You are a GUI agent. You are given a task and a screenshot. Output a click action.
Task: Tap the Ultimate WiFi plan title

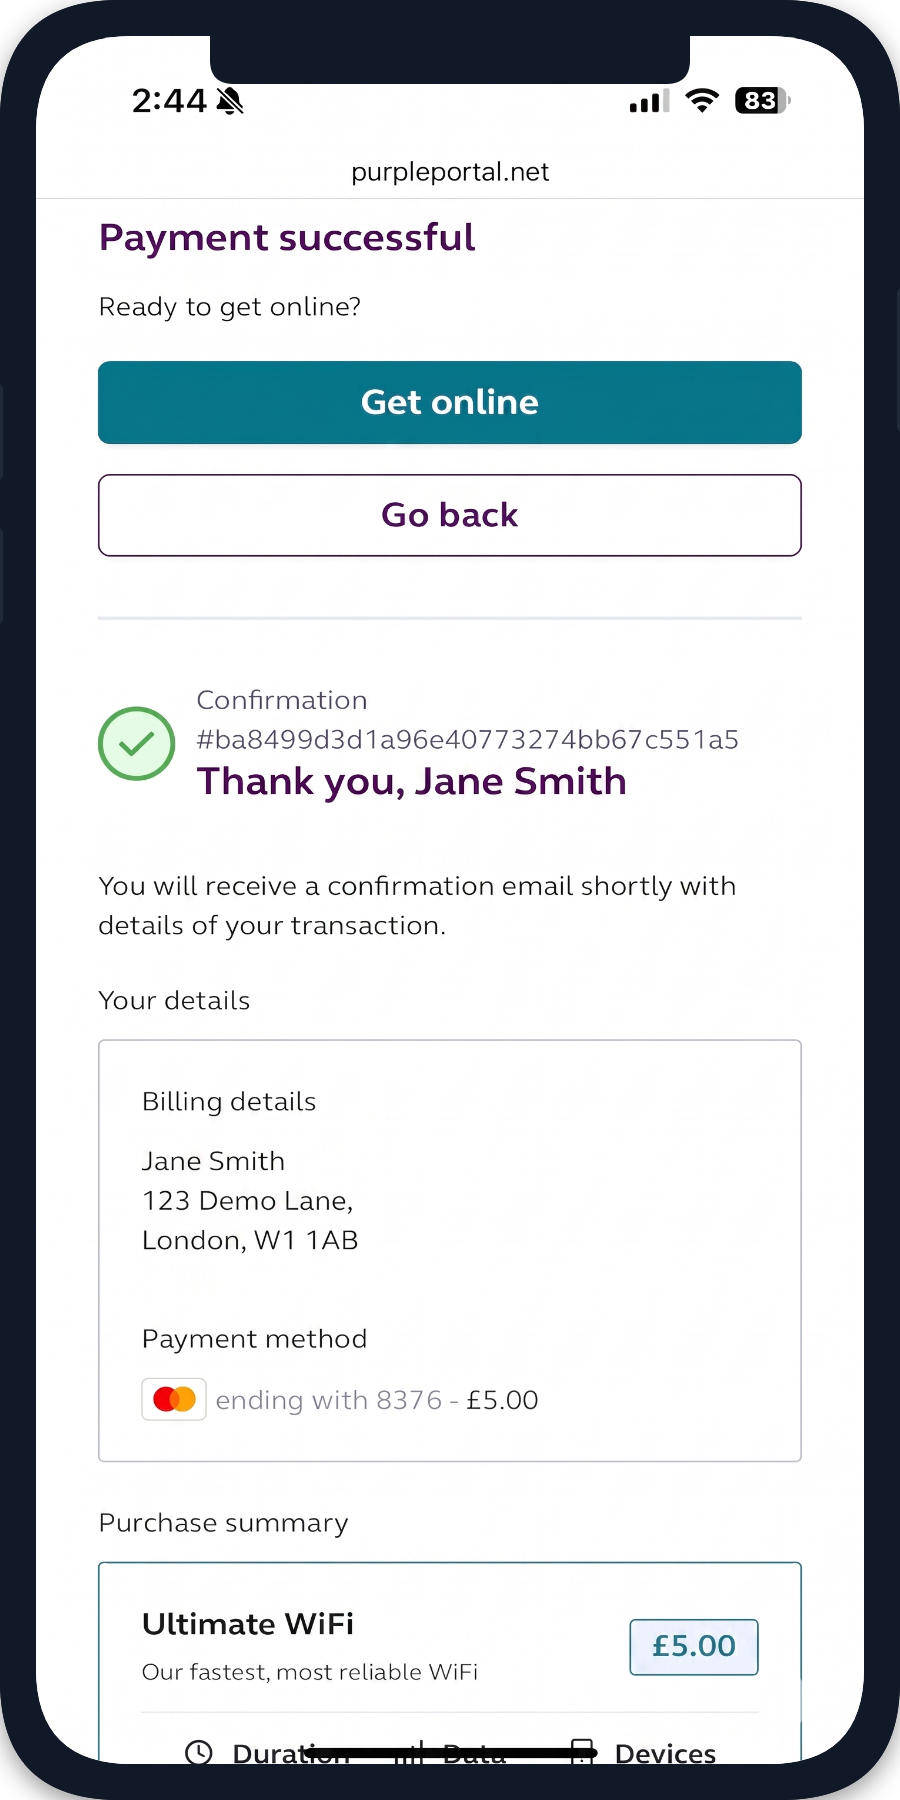point(248,1623)
